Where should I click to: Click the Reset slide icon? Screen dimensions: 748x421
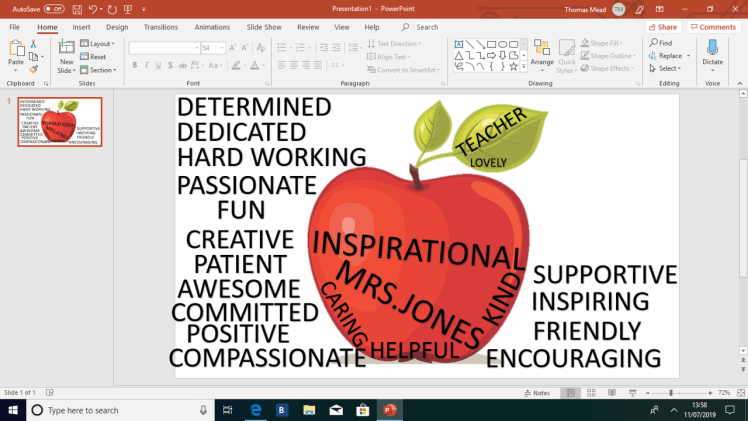tap(96, 57)
